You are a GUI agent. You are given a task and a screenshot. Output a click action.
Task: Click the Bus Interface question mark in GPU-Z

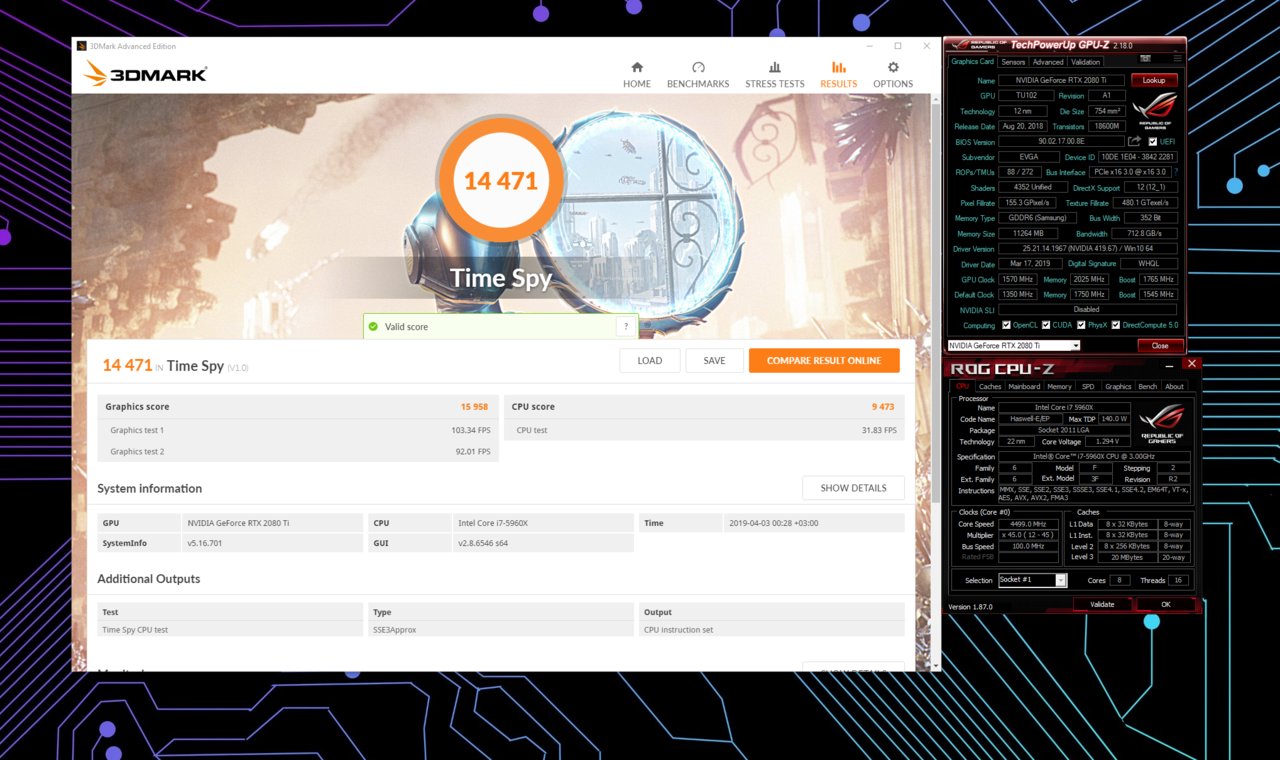click(x=1175, y=172)
